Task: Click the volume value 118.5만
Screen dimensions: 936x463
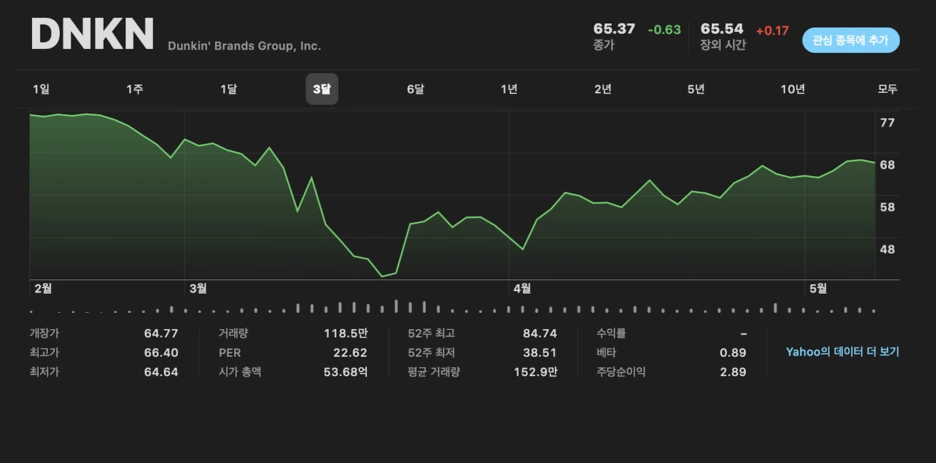Action: click(x=346, y=334)
